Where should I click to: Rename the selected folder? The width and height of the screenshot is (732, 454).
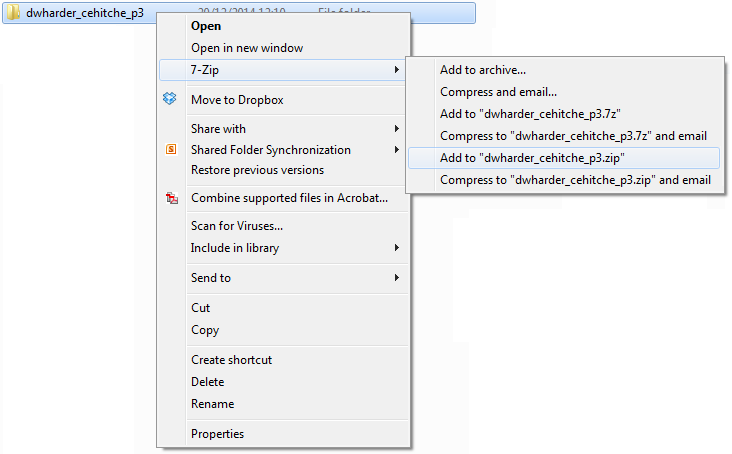pyautogui.click(x=212, y=404)
